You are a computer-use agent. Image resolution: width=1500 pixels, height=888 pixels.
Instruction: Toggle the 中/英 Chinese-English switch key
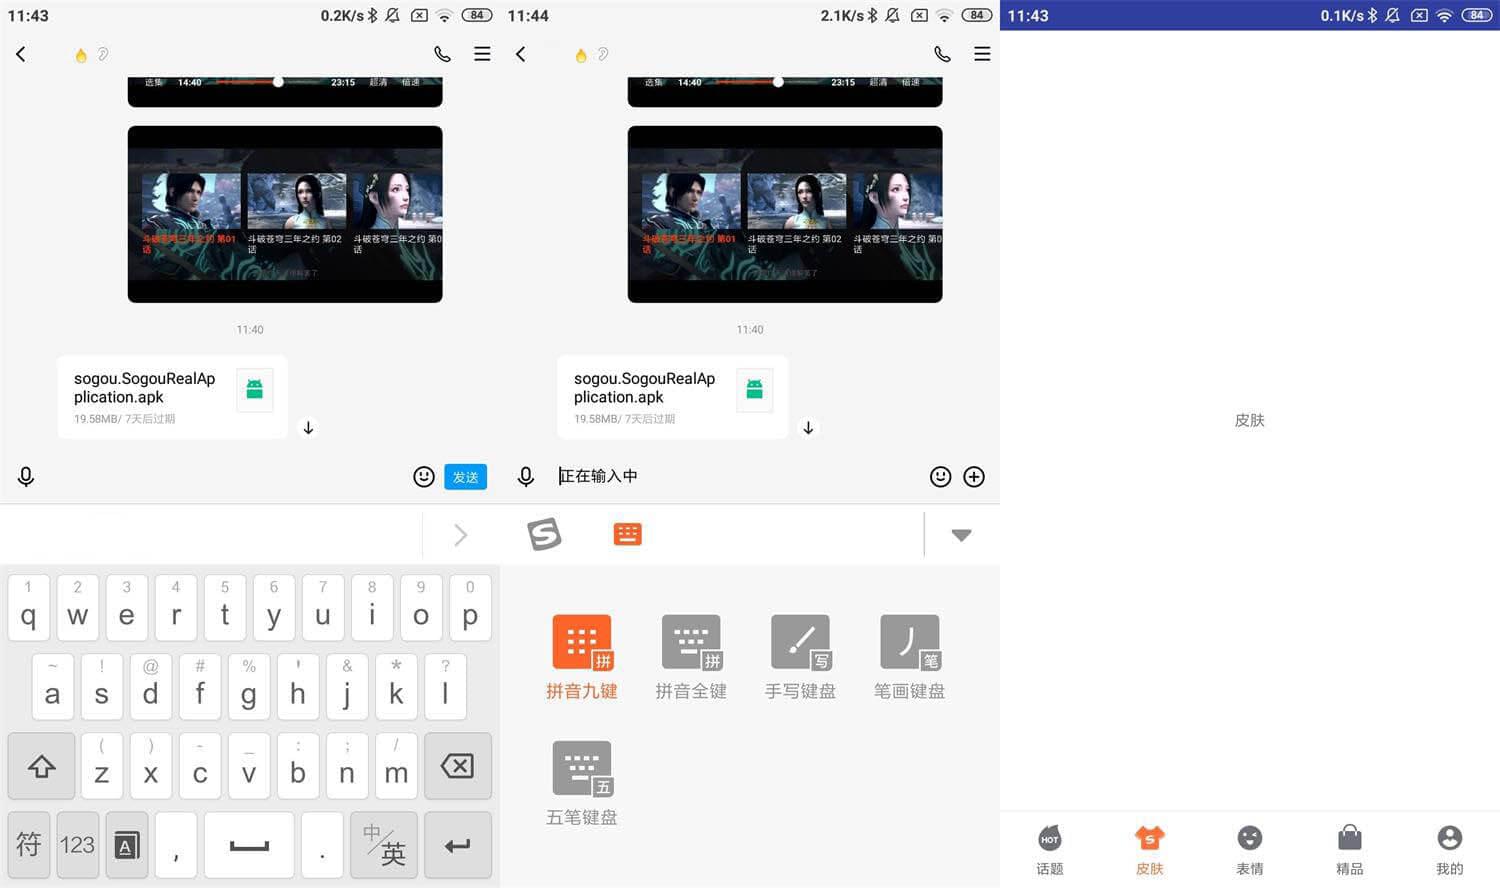pyautogui.click(x=384, y=845)
